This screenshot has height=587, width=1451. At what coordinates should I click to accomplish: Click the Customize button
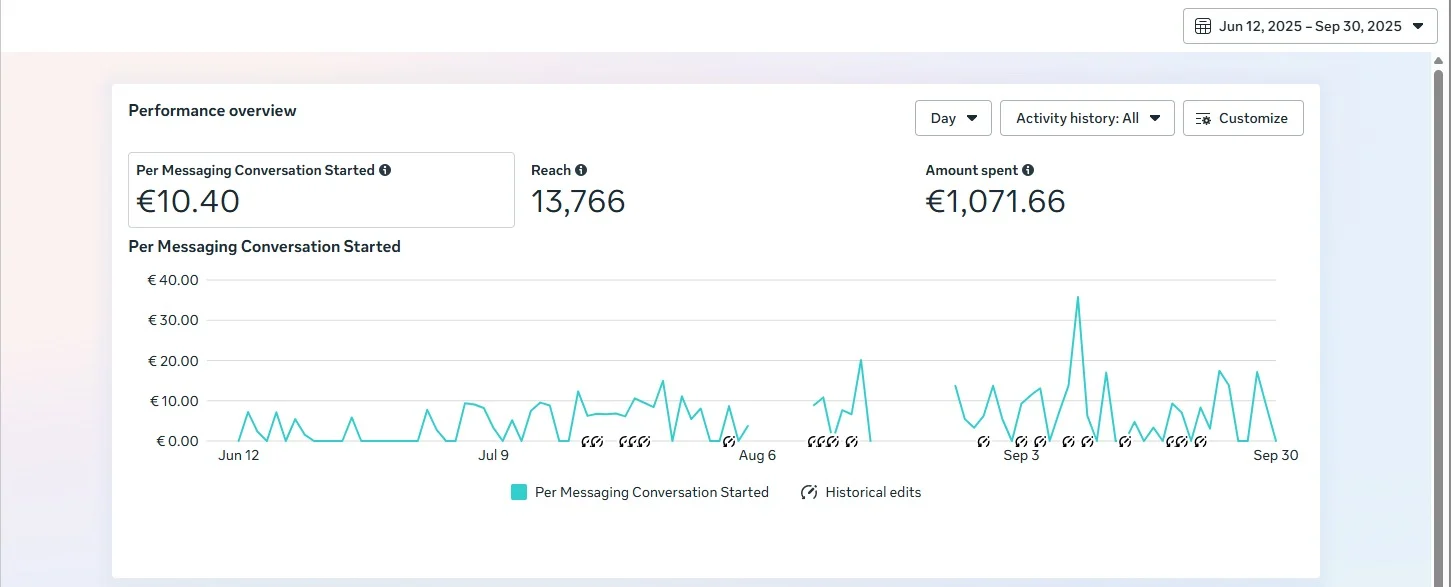coord(1243,118)
